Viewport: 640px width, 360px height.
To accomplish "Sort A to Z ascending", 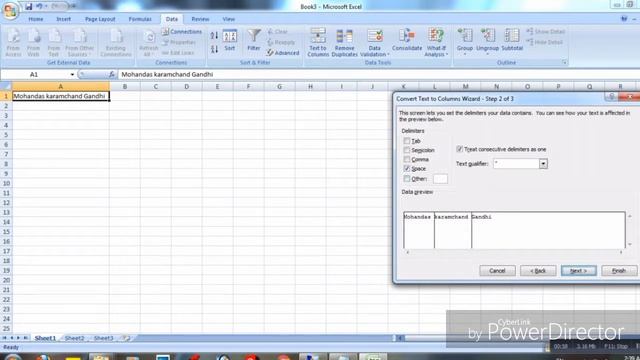I will tap(214, 36).
